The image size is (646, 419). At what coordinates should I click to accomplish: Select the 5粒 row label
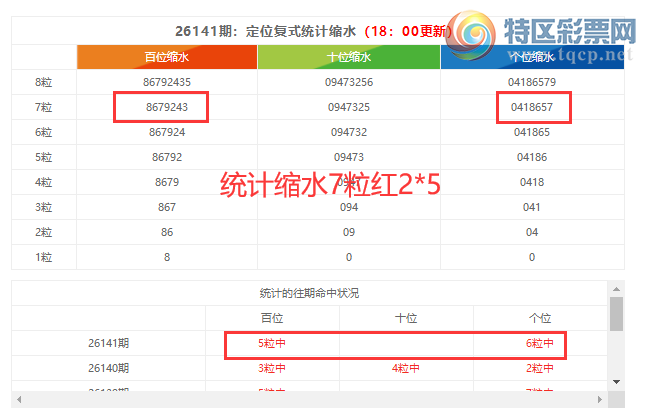pos(44,157)
